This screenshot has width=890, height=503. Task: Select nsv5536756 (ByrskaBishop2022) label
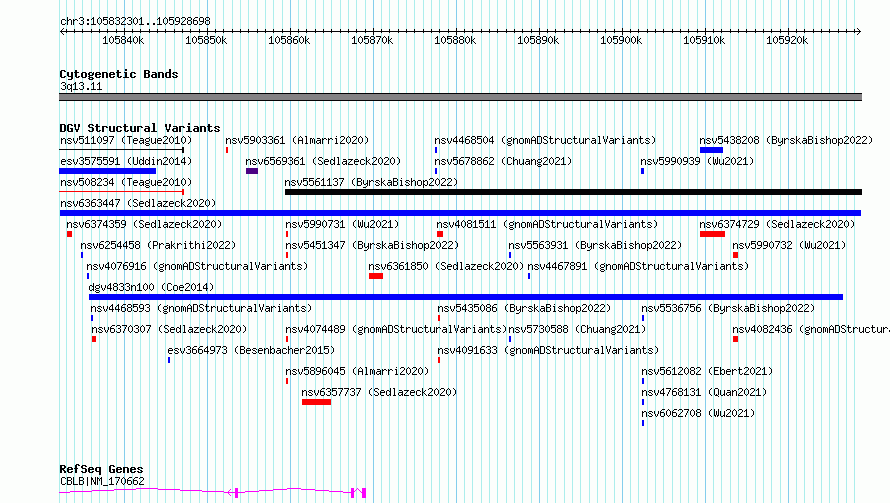coord(728,308)
